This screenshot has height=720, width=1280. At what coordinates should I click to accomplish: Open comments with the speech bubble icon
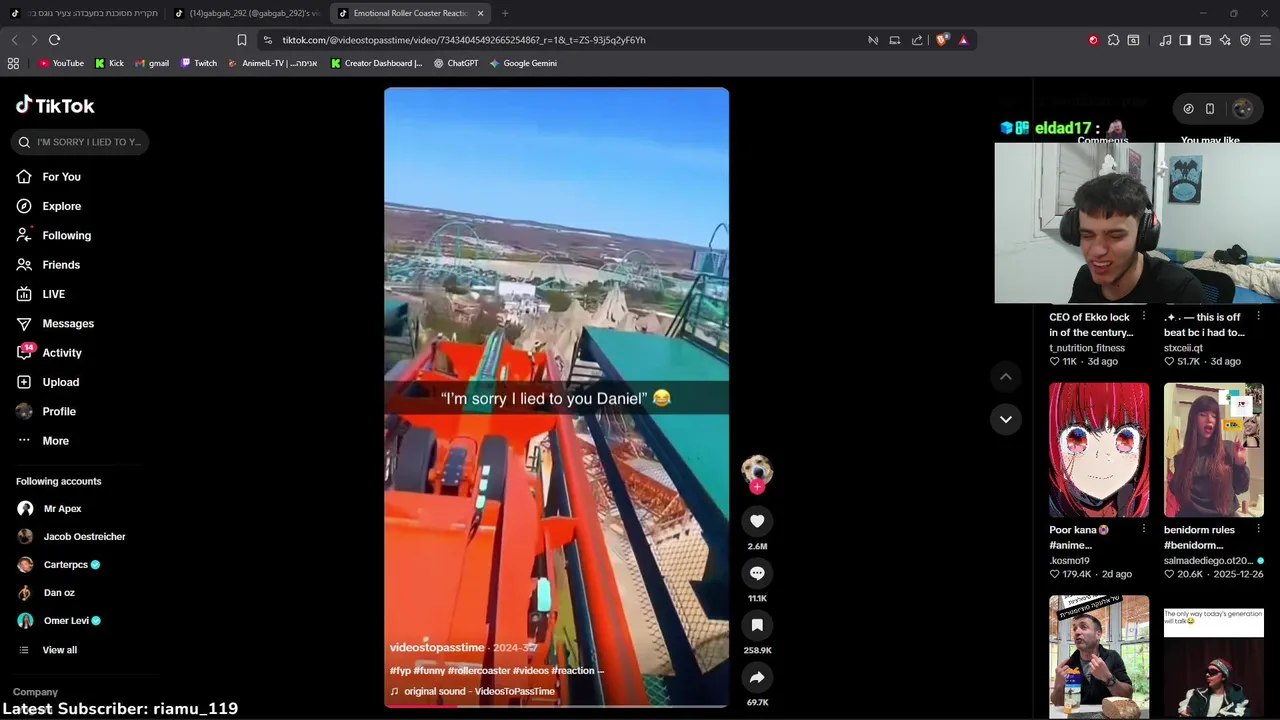757,573
